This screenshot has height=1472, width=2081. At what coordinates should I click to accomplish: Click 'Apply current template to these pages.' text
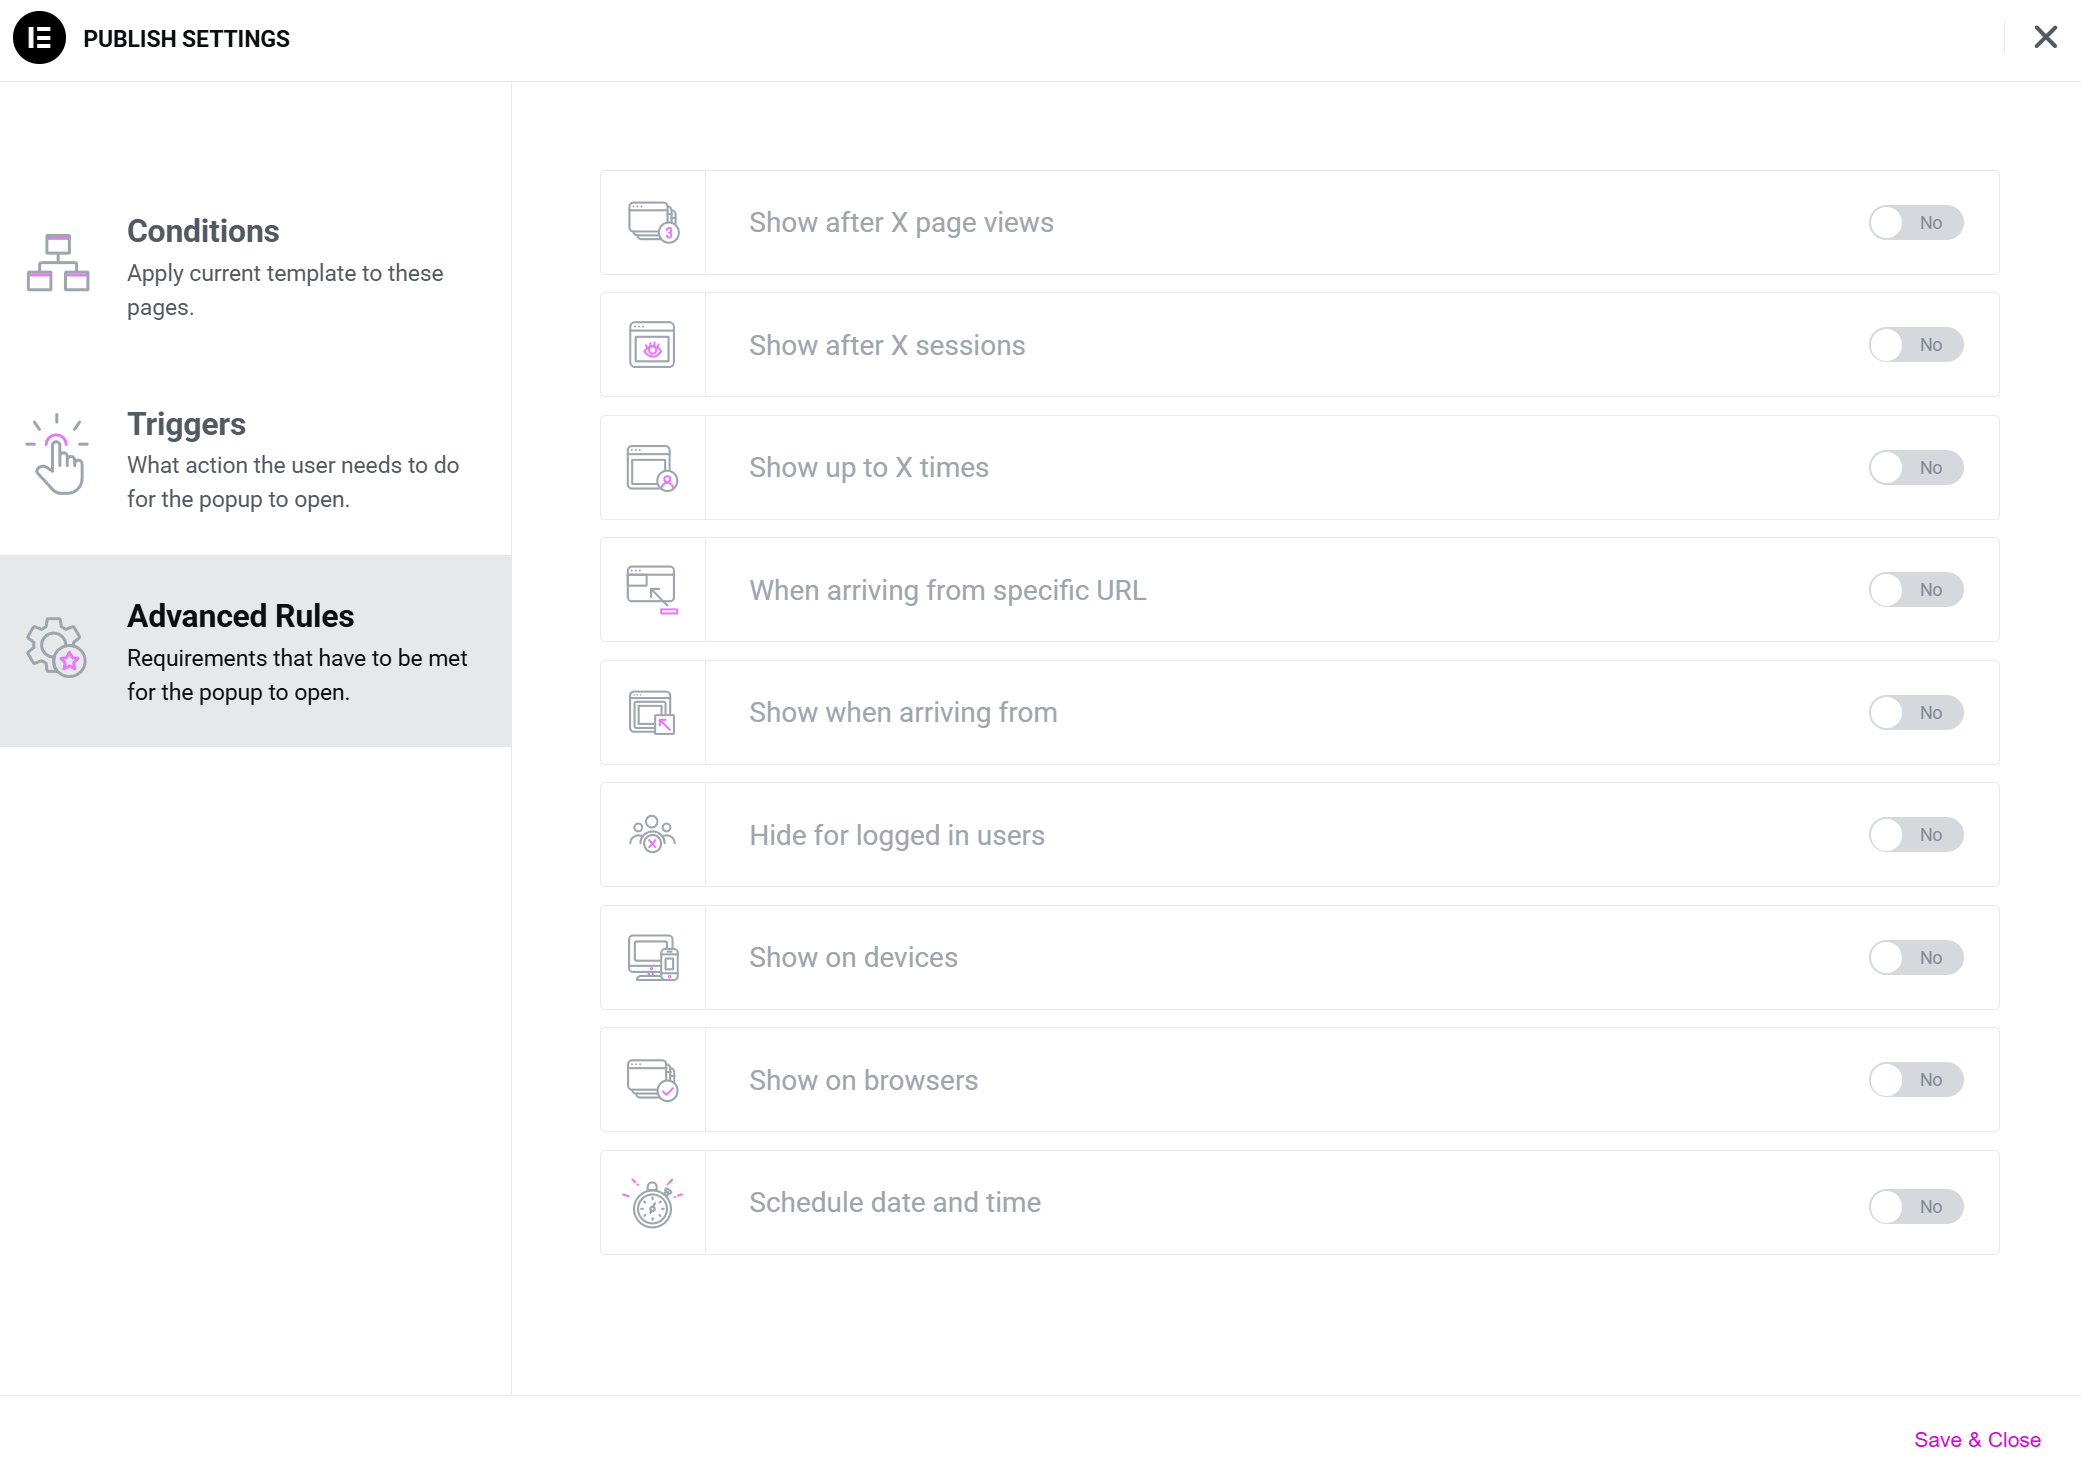pyautogui.click(x=285, y=290)
